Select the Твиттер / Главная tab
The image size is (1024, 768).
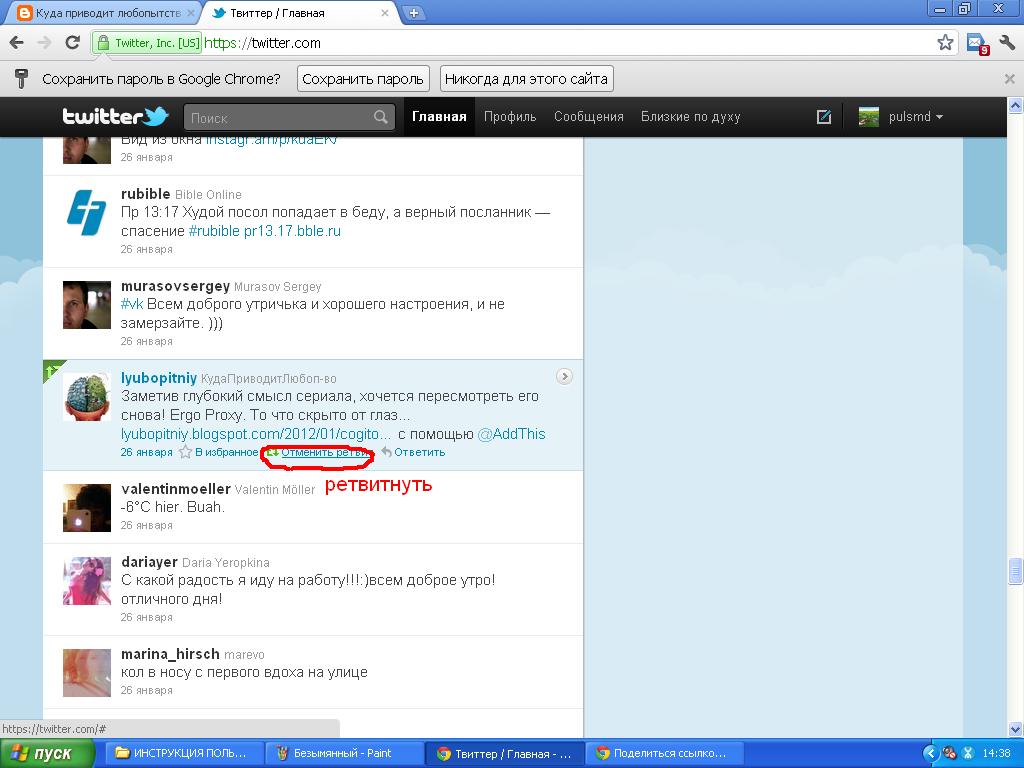coord(300,12)
